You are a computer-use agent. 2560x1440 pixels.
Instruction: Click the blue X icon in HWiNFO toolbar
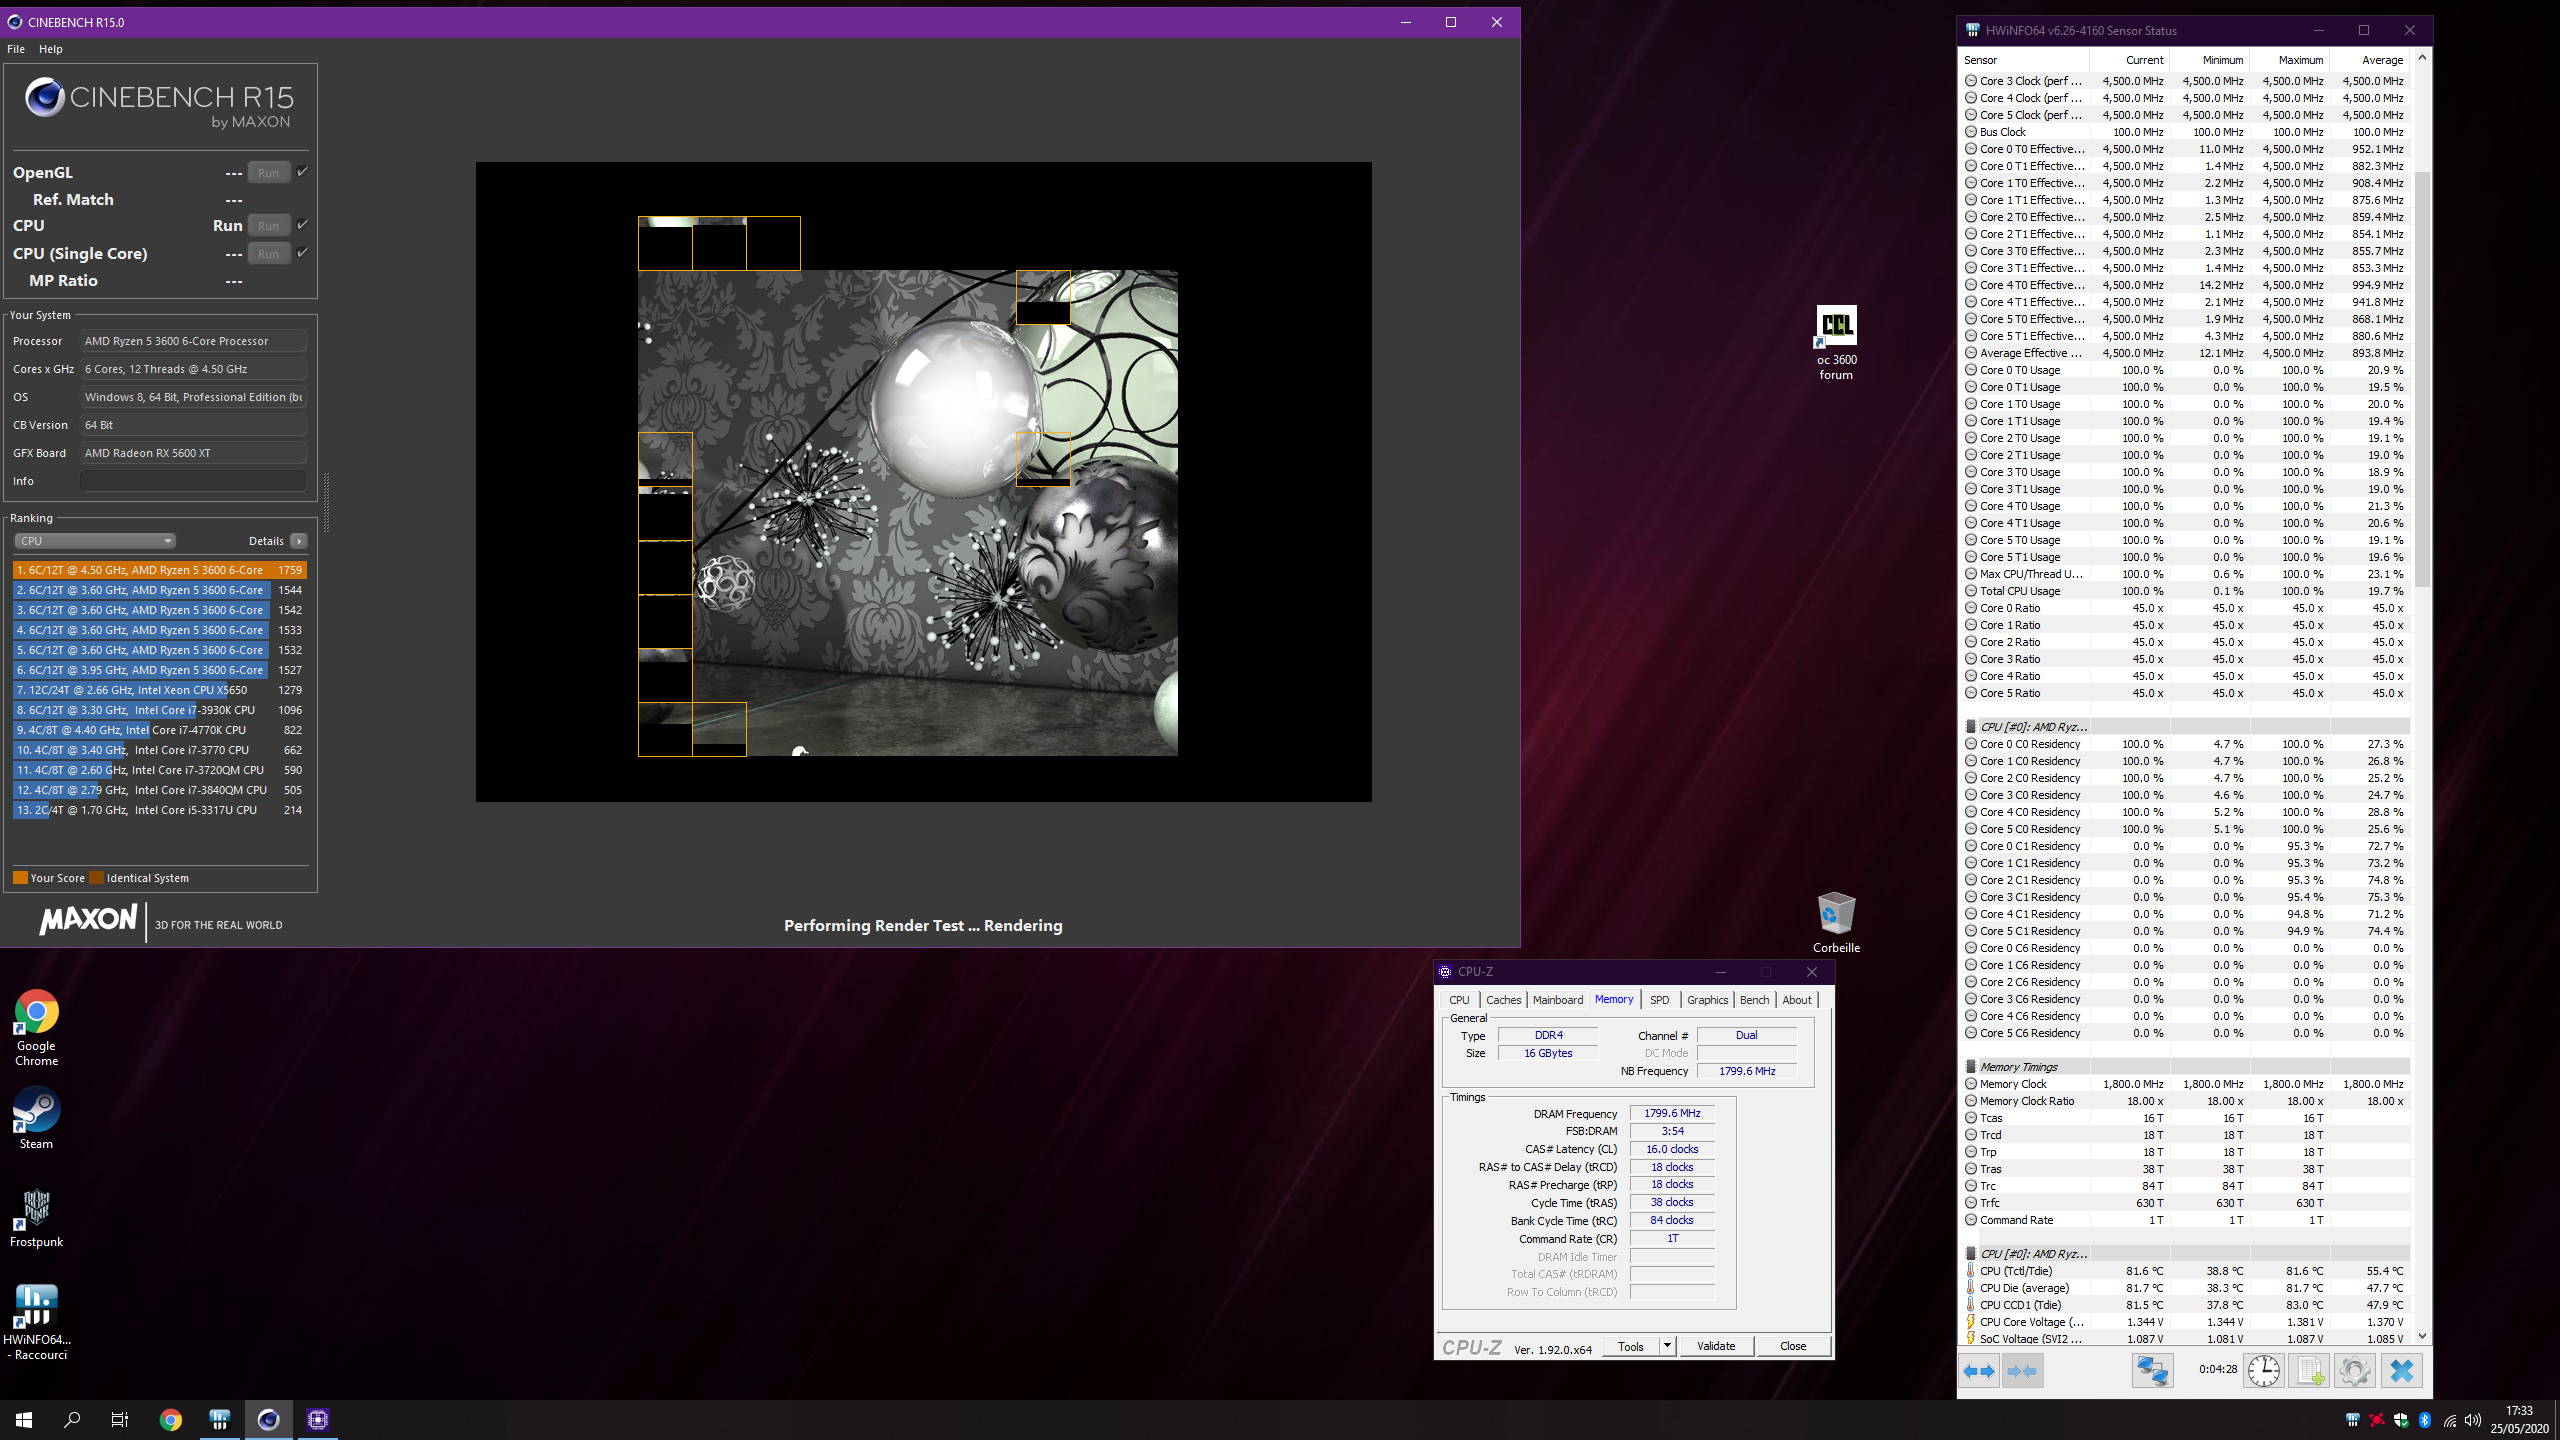point(2401,1370)
